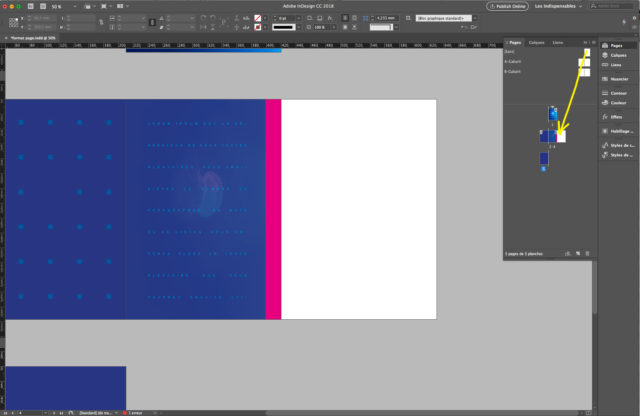
Task: Open the zoom level dropdown at 50 %
Action: pos(60,6)
